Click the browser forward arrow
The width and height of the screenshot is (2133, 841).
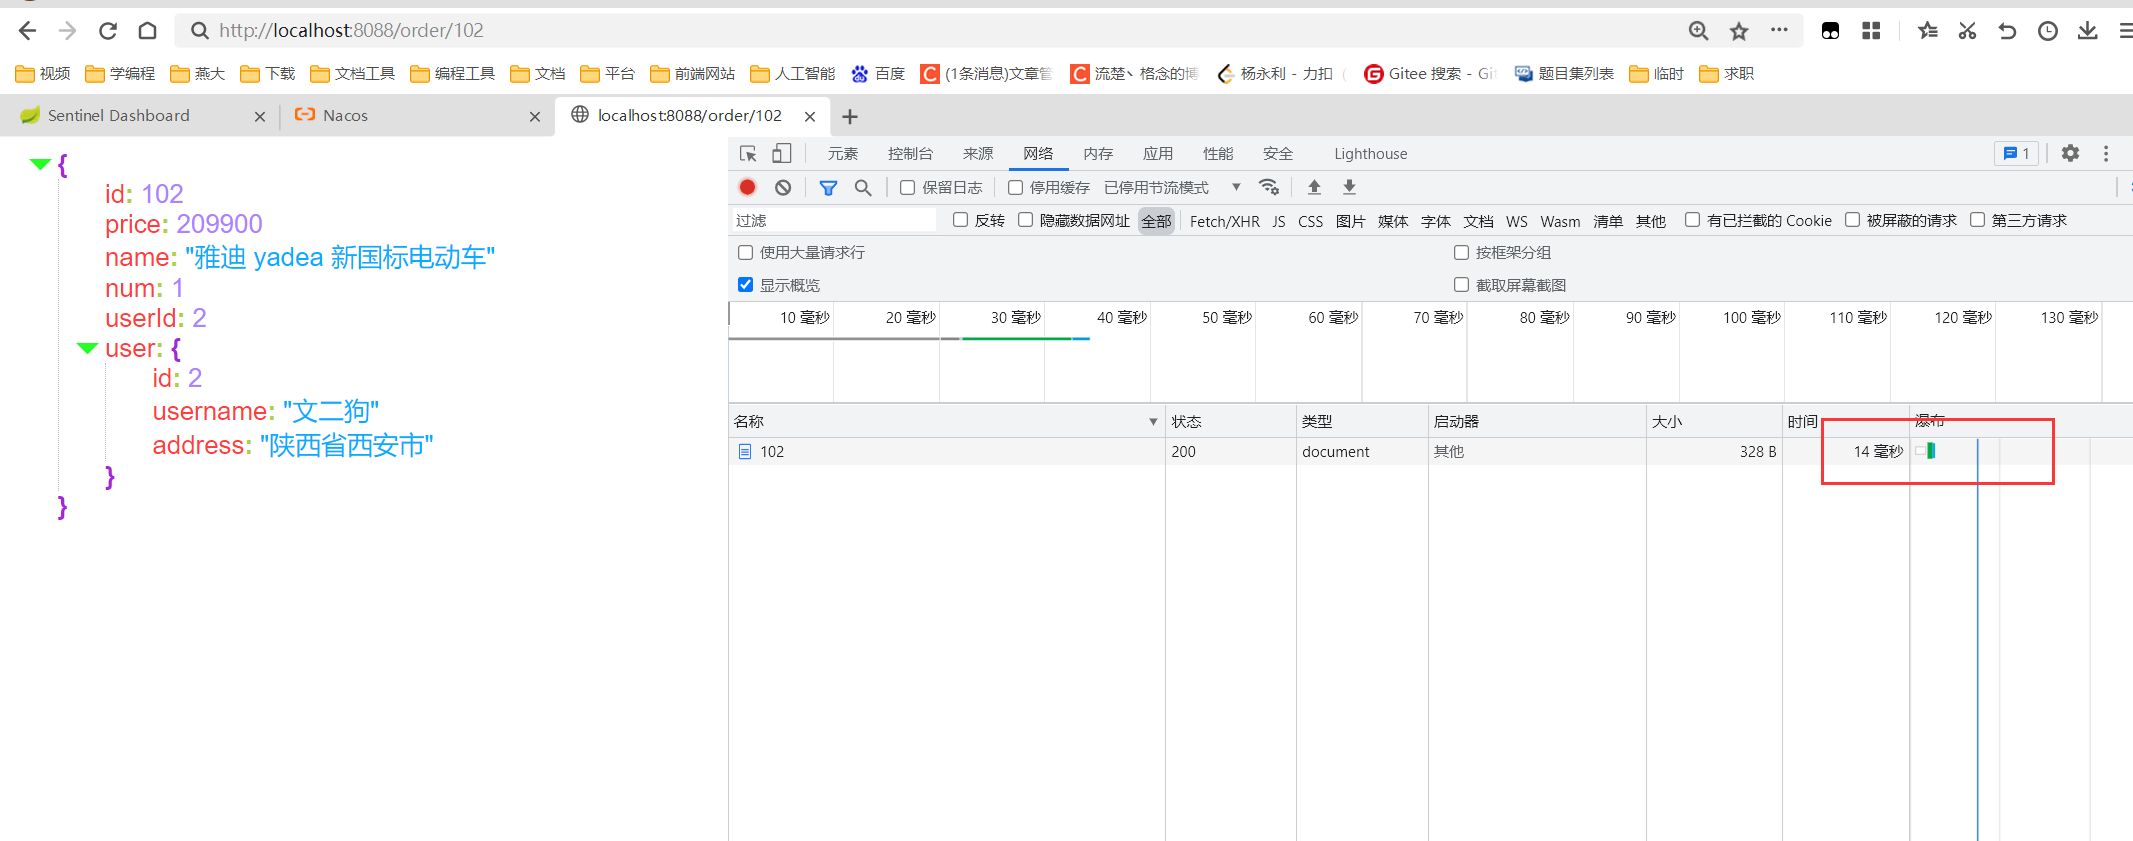tap(67, 31)
